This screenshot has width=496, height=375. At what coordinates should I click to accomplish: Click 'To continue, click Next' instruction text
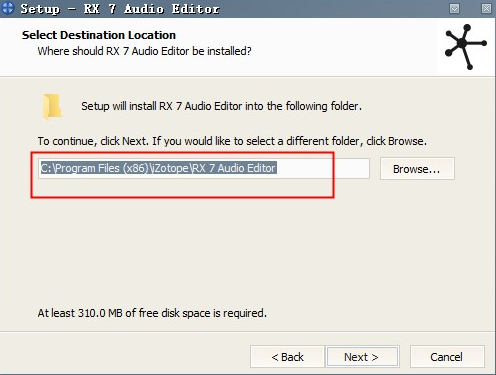[232, 141]
